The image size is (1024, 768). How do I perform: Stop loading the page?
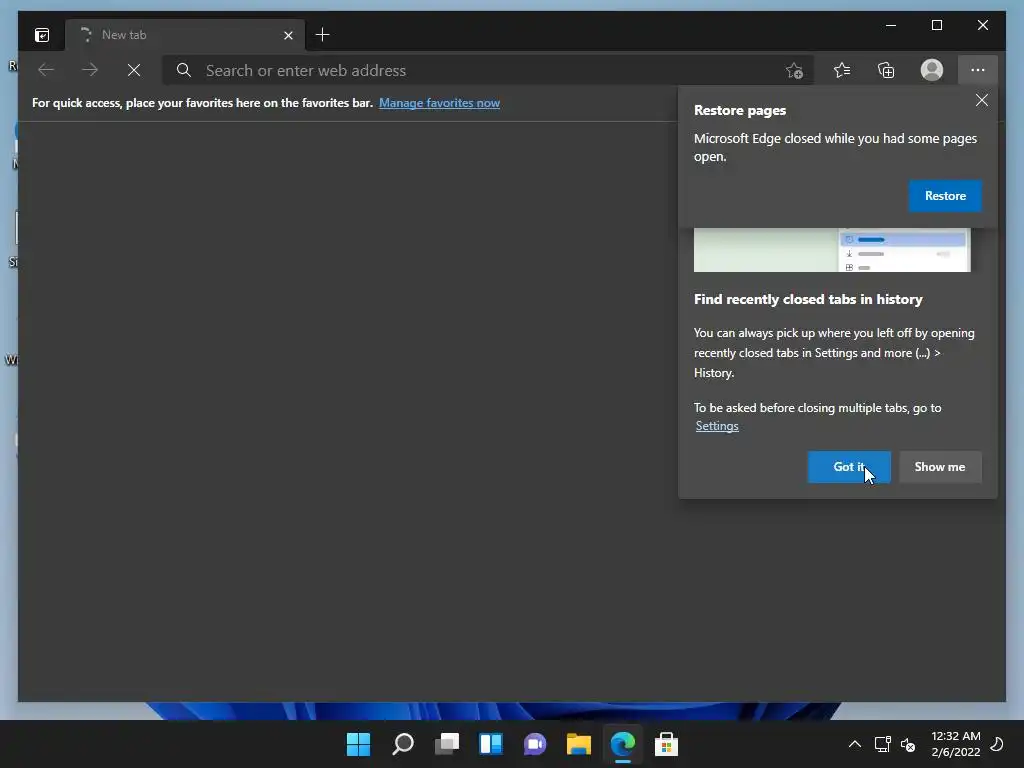pyautogui.click(x=134, y=70)
